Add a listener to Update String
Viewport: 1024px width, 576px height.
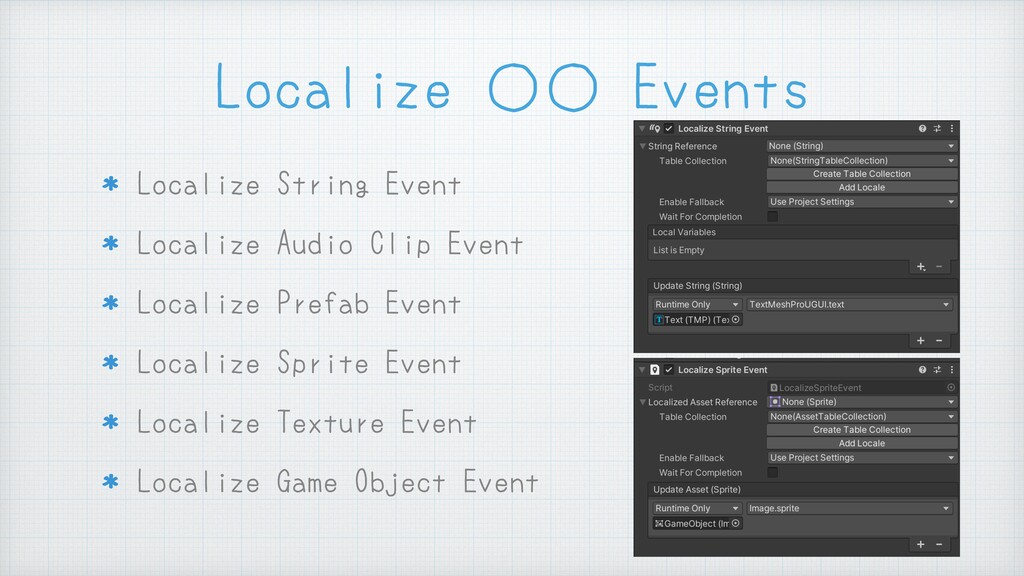pos(921,340)
